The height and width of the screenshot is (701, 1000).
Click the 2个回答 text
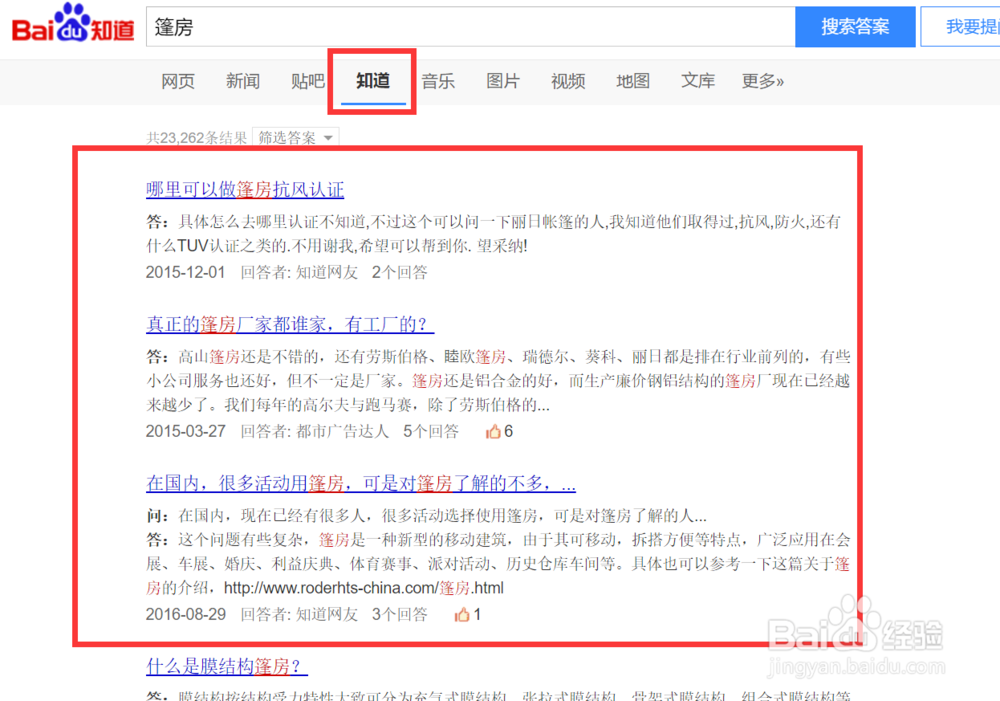pyautogui.click(x=399, y=272)
